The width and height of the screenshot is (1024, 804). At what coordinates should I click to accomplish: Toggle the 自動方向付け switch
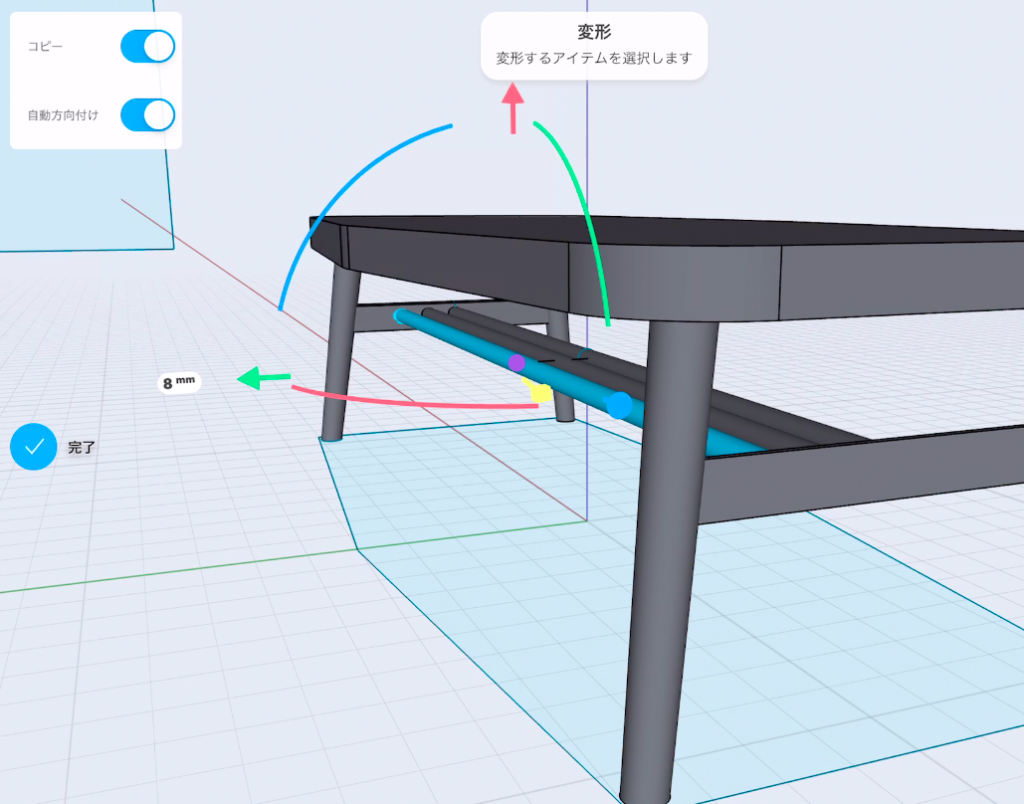pos(148,115)
